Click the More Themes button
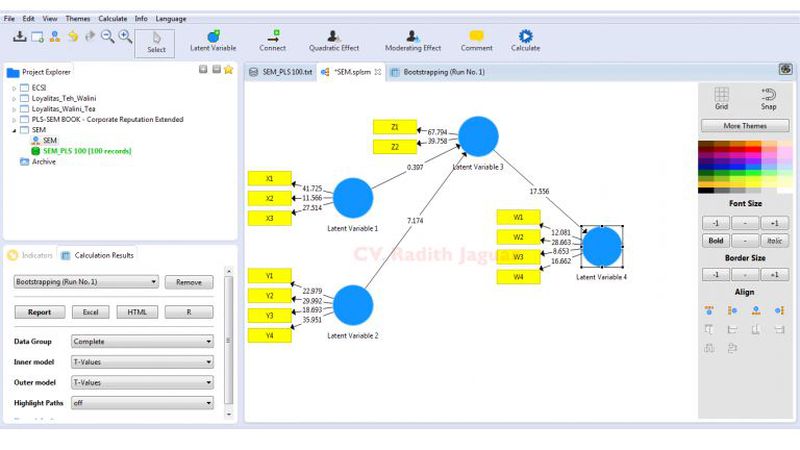 (x=745, y=126)
